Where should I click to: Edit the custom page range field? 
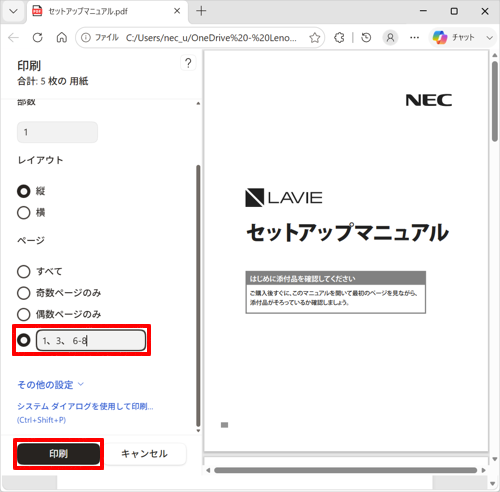91,340
